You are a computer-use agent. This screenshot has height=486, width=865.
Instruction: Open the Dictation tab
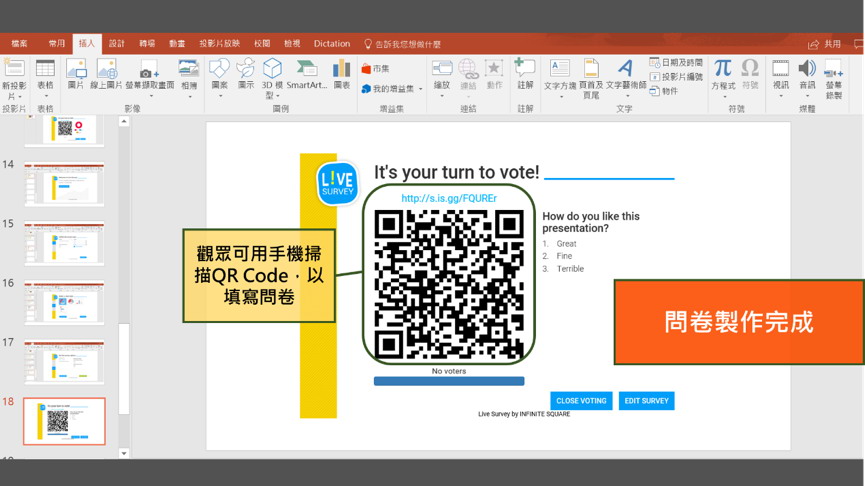pos(332,44)
